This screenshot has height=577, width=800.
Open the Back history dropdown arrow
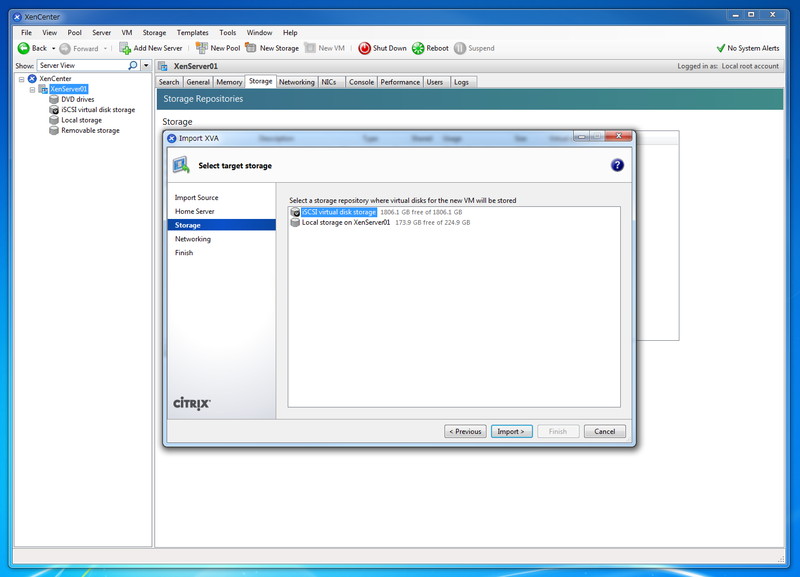click(x=54, y=48)
